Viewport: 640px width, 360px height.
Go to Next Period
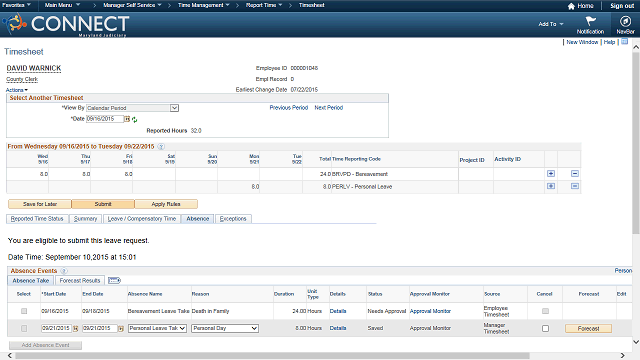(329, 108)
